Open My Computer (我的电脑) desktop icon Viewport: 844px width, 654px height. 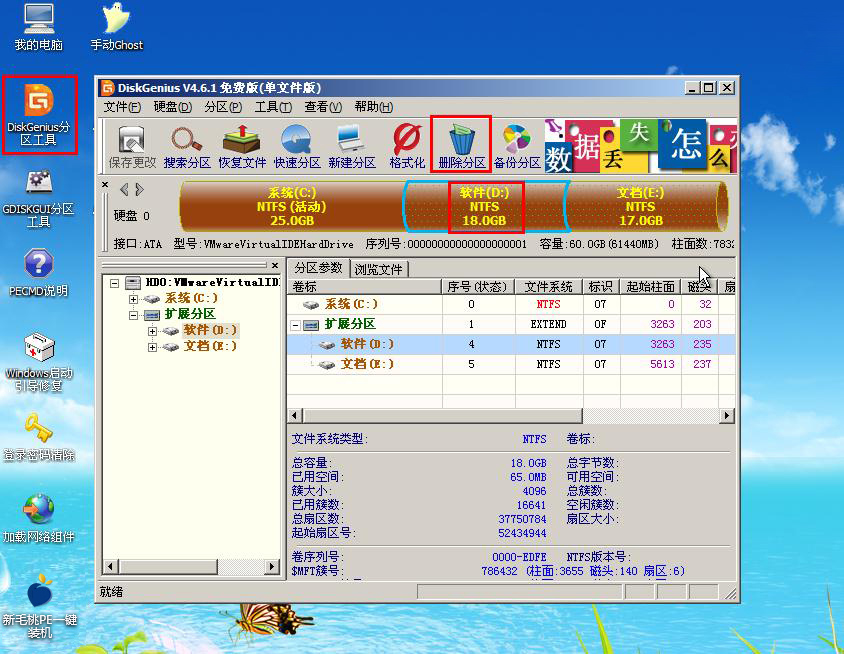point(38,27)
